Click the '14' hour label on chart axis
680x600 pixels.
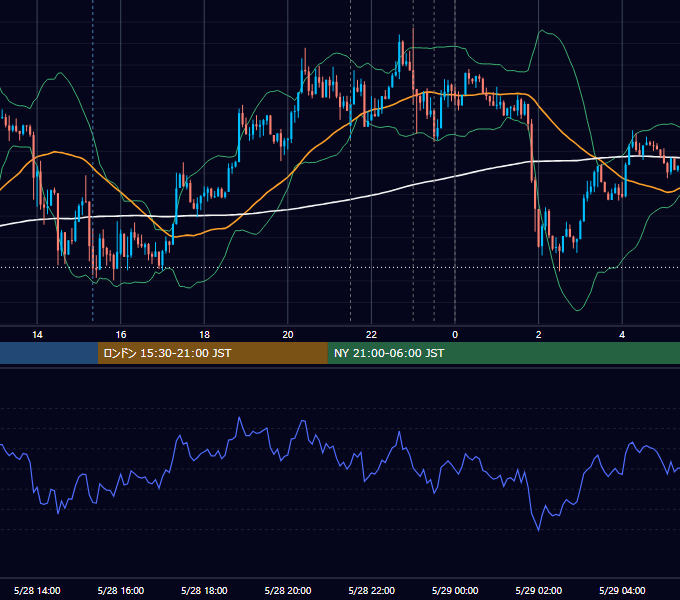(37, 335)
